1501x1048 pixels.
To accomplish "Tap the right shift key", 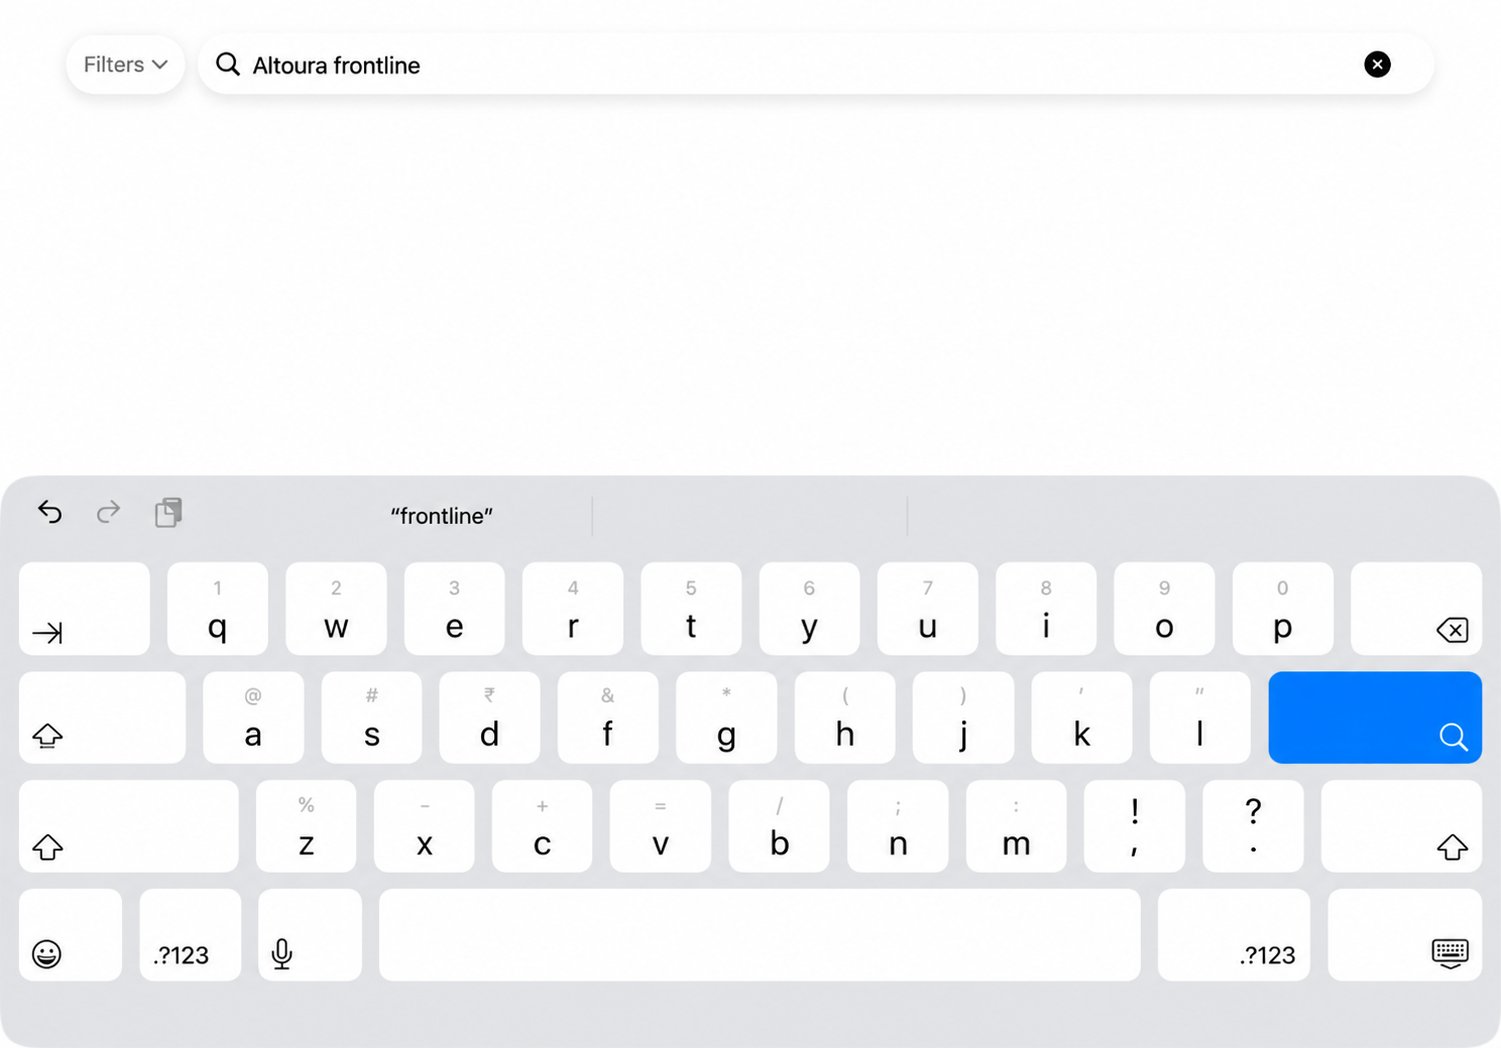I will [1401, 826].
